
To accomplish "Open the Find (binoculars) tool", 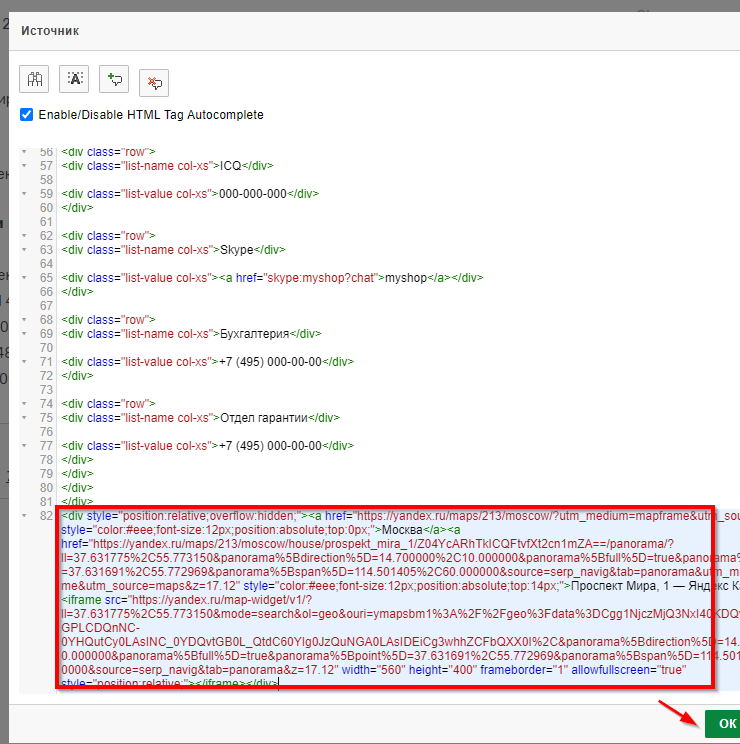I will (x=33, y=80).
